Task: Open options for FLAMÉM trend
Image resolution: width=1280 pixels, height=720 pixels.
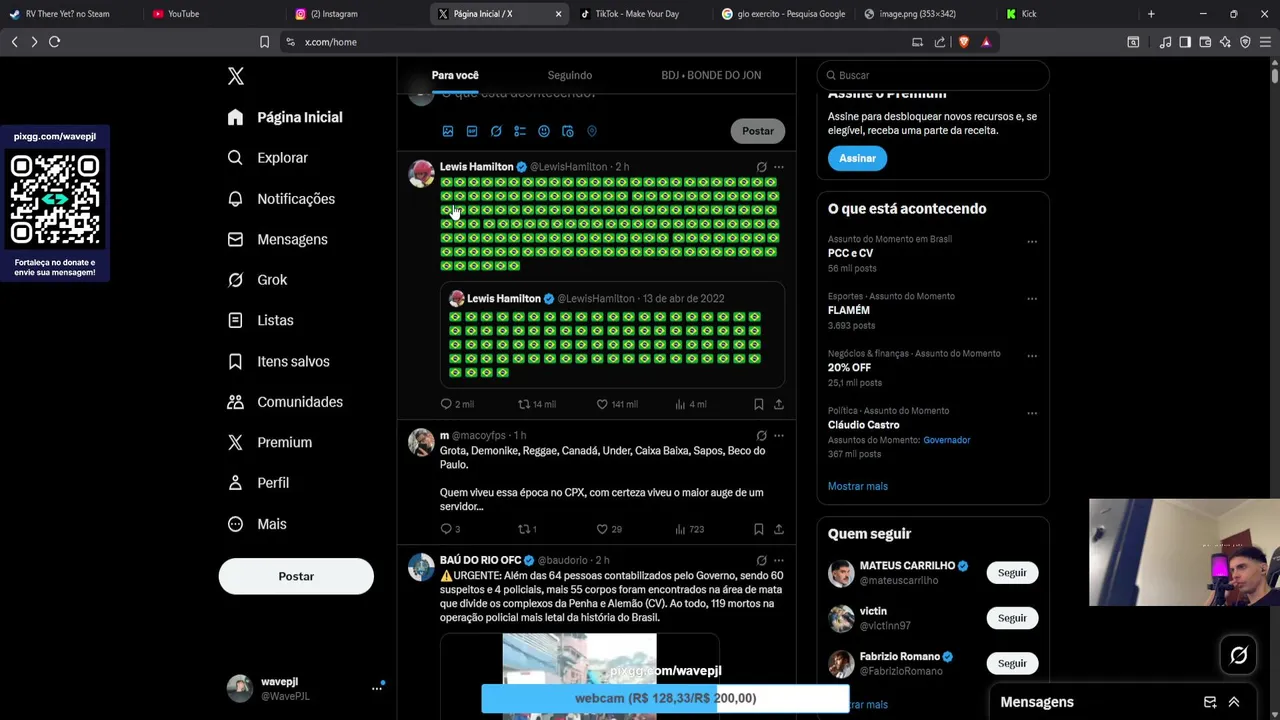Action: [x=1032, y=299]
